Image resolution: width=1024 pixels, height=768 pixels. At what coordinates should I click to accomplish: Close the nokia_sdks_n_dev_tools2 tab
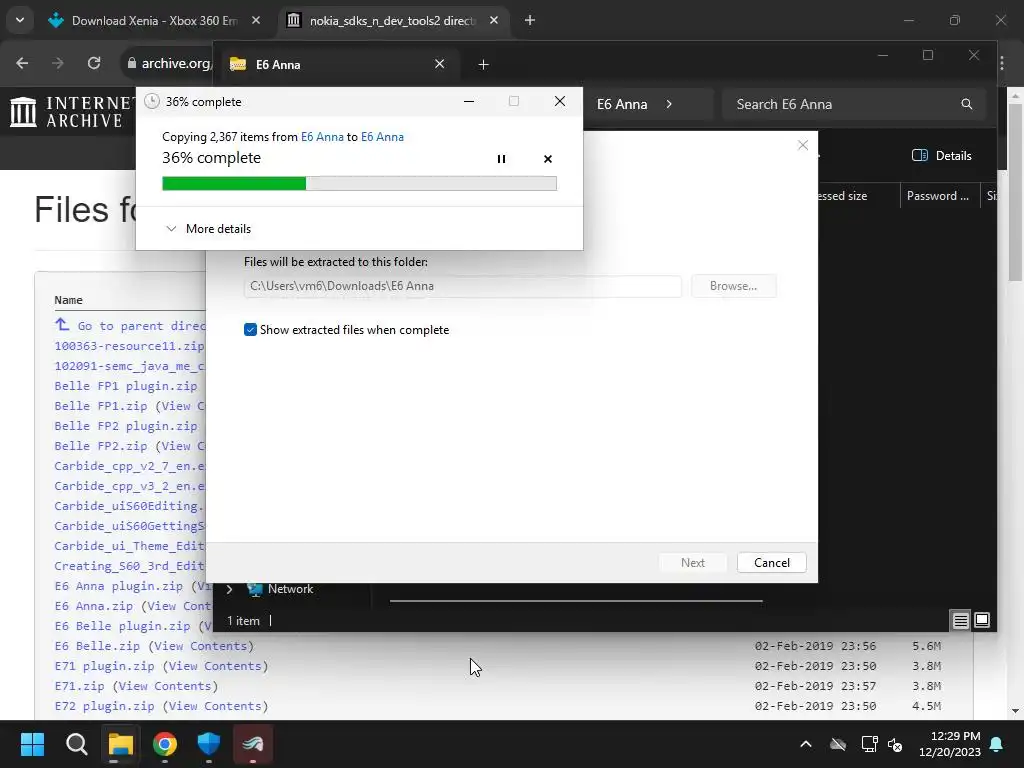tap(494, 21)
